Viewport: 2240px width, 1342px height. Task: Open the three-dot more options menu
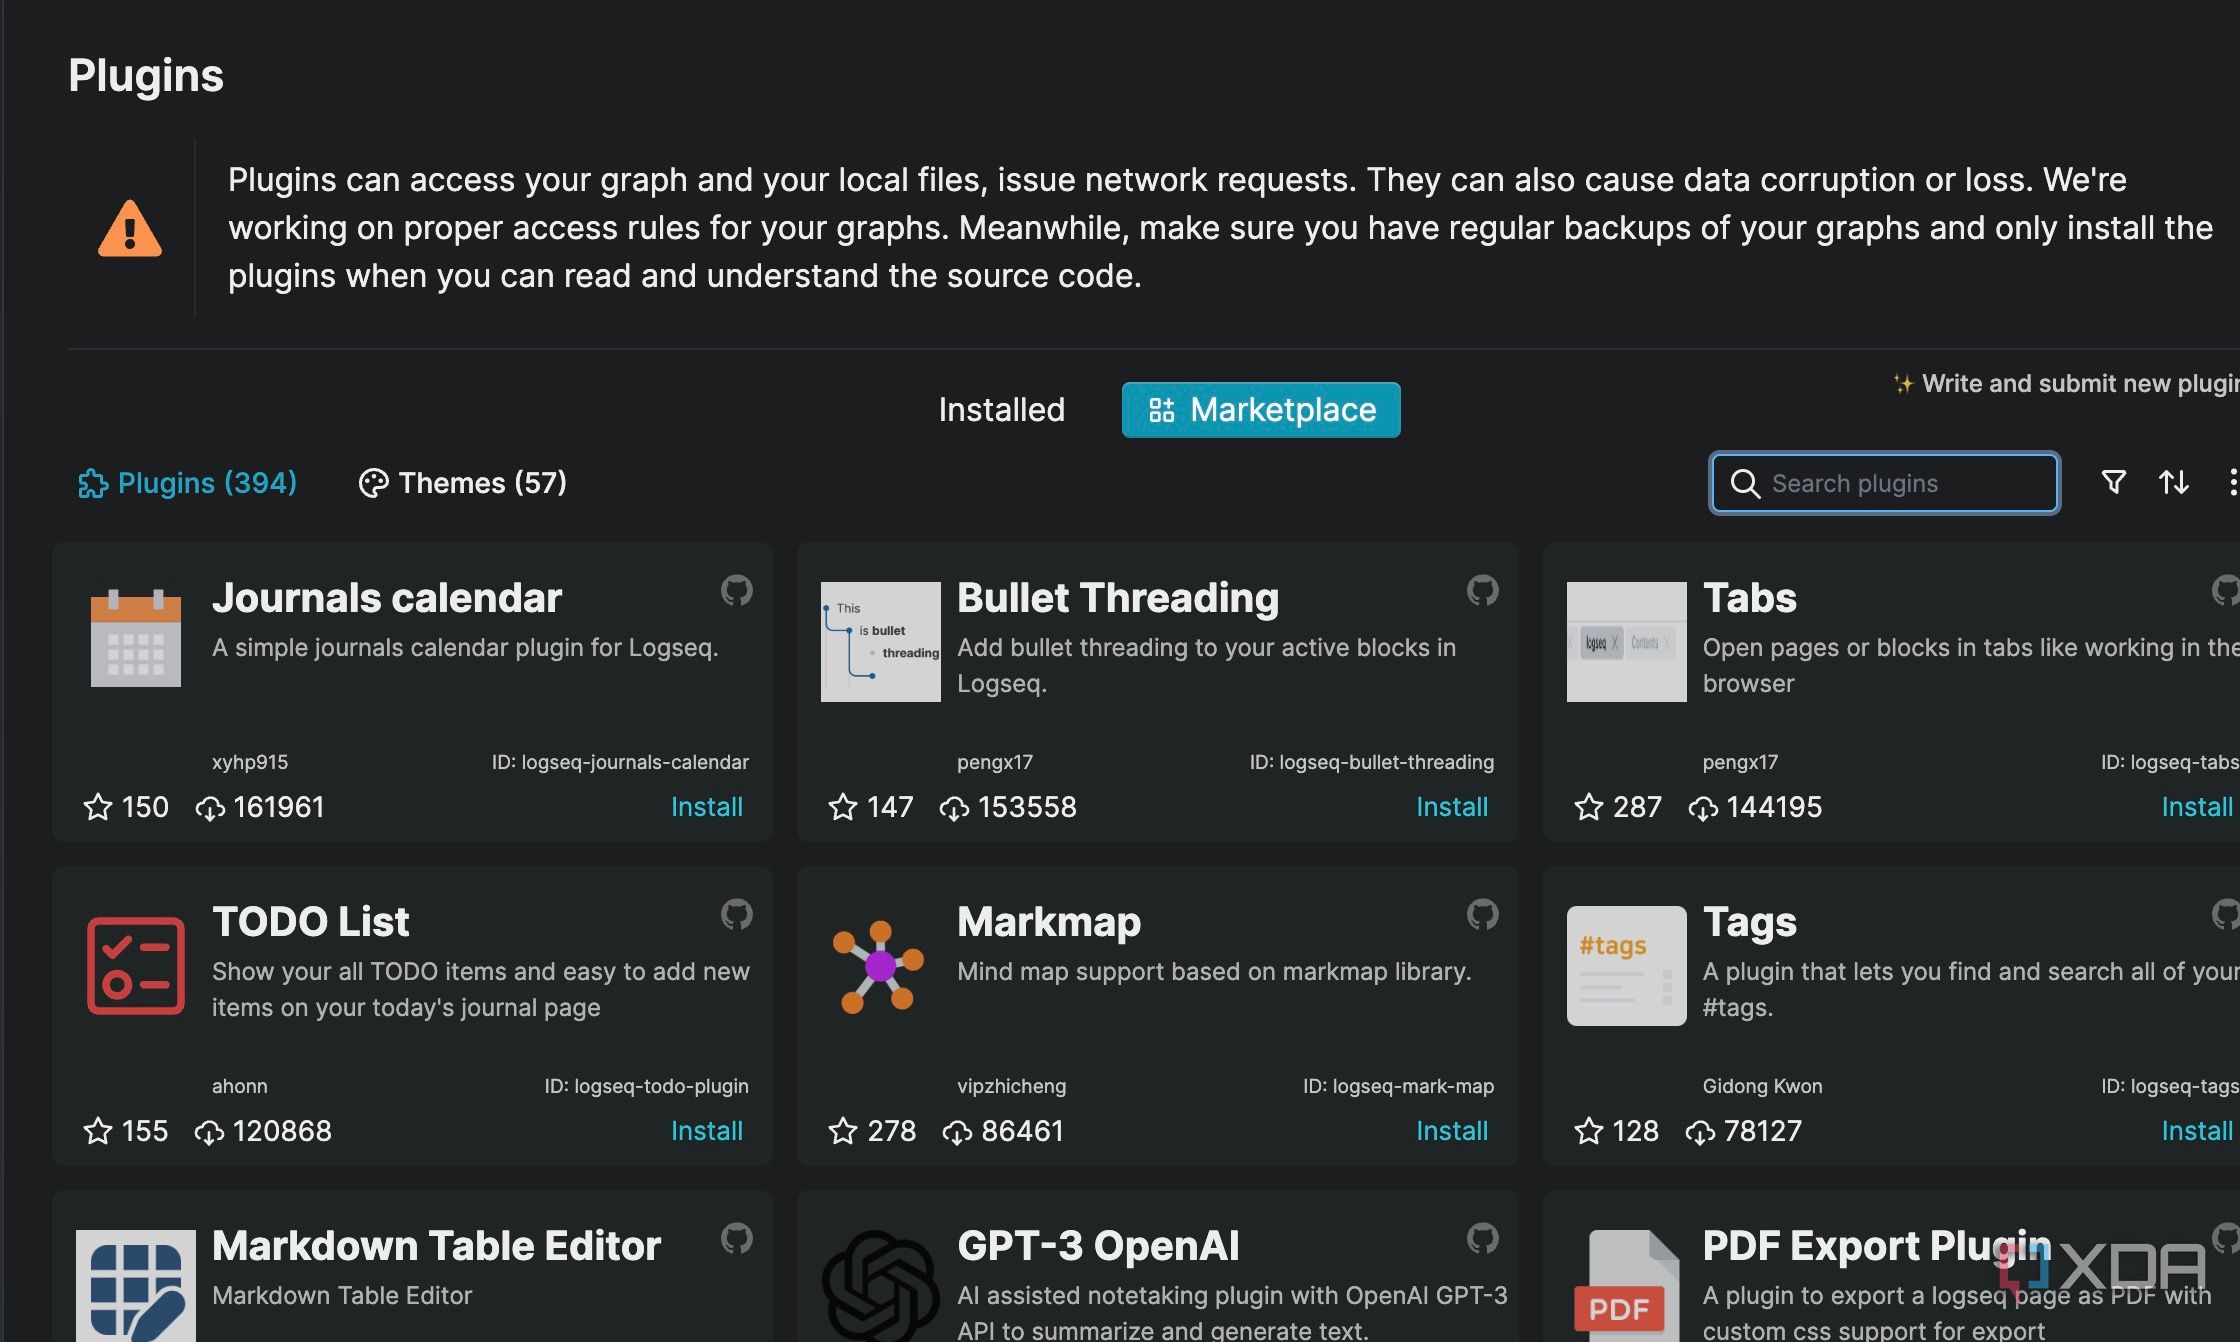pos(2231,483)
